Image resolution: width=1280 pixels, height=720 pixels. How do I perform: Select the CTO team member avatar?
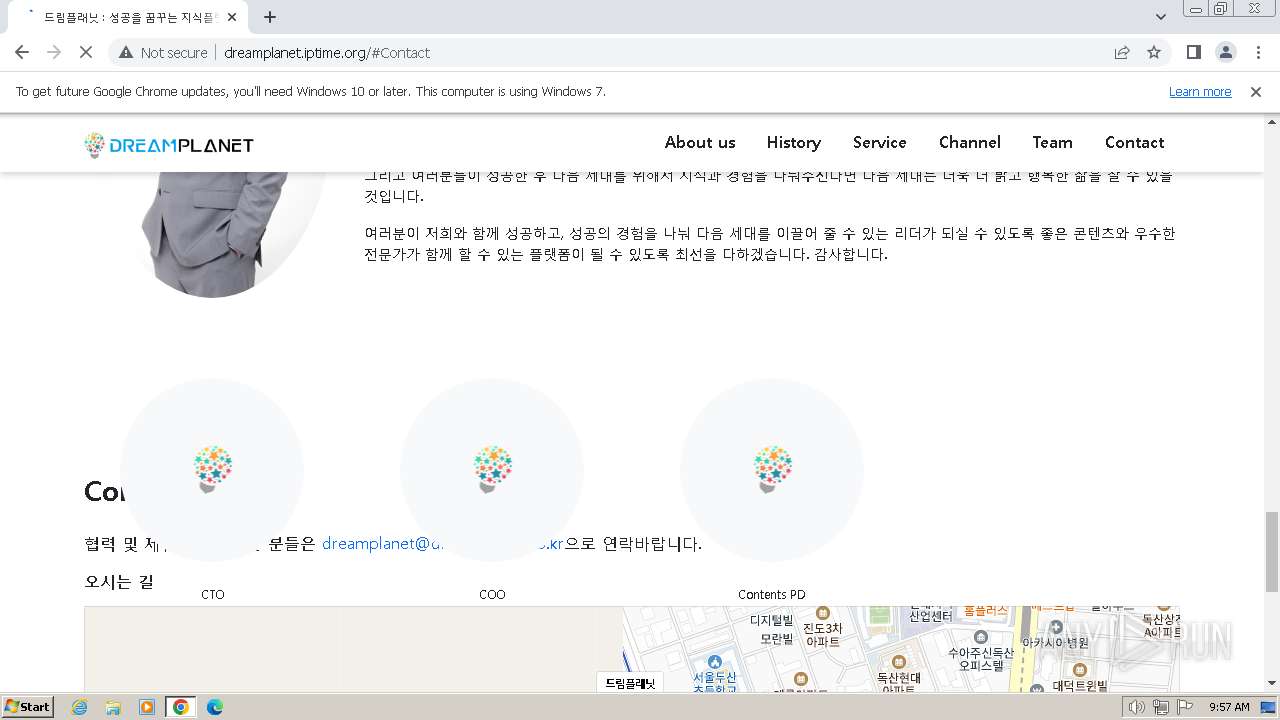click(x=212, y=470)
